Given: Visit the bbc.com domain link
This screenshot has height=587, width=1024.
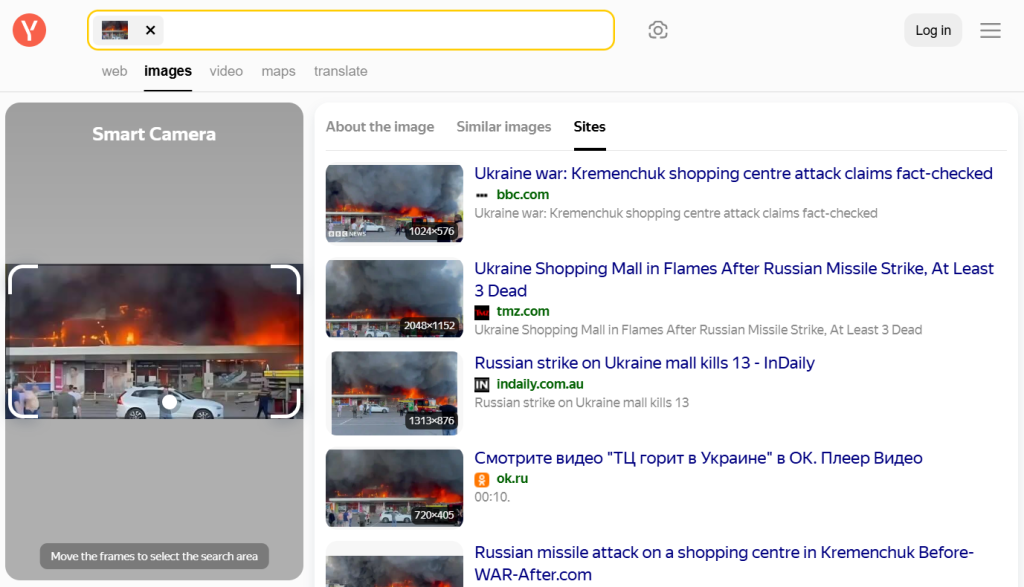Looking at the screenshot, I should point(522,195).
